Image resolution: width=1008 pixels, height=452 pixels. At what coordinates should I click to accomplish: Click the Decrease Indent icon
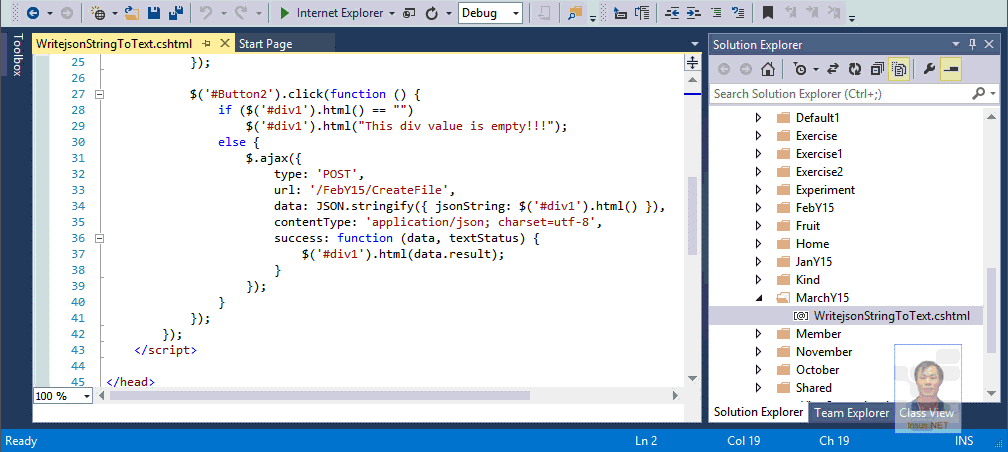pyautogui.click(x=672, y=13)
